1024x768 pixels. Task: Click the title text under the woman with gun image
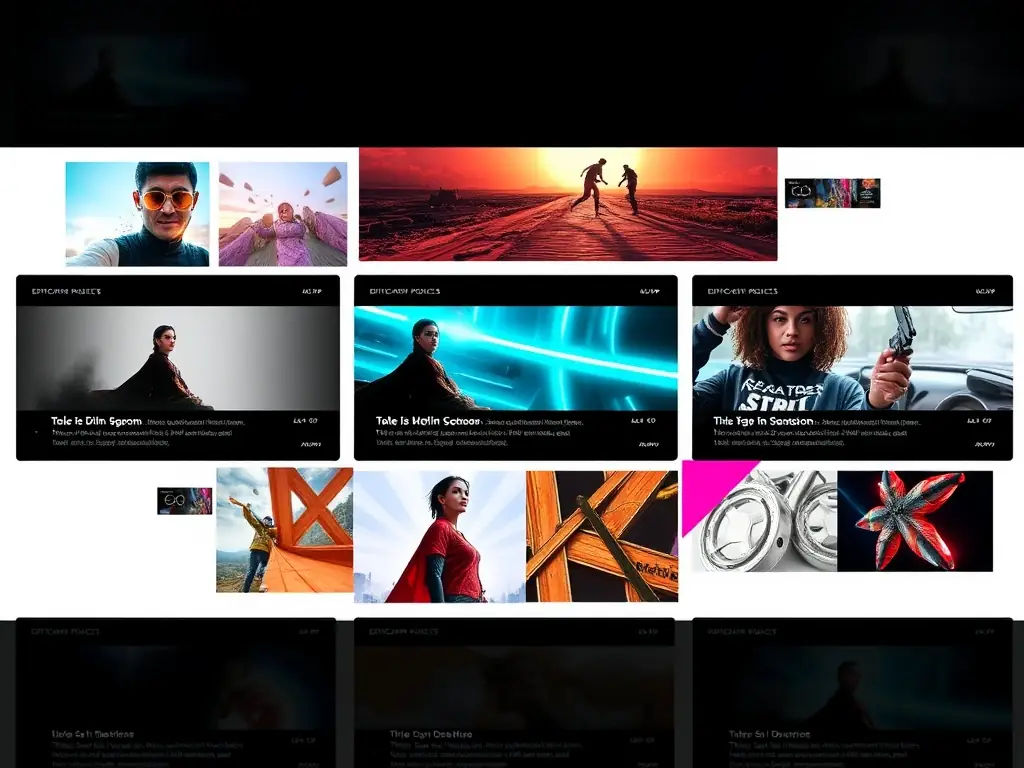[x=763, y=421]
